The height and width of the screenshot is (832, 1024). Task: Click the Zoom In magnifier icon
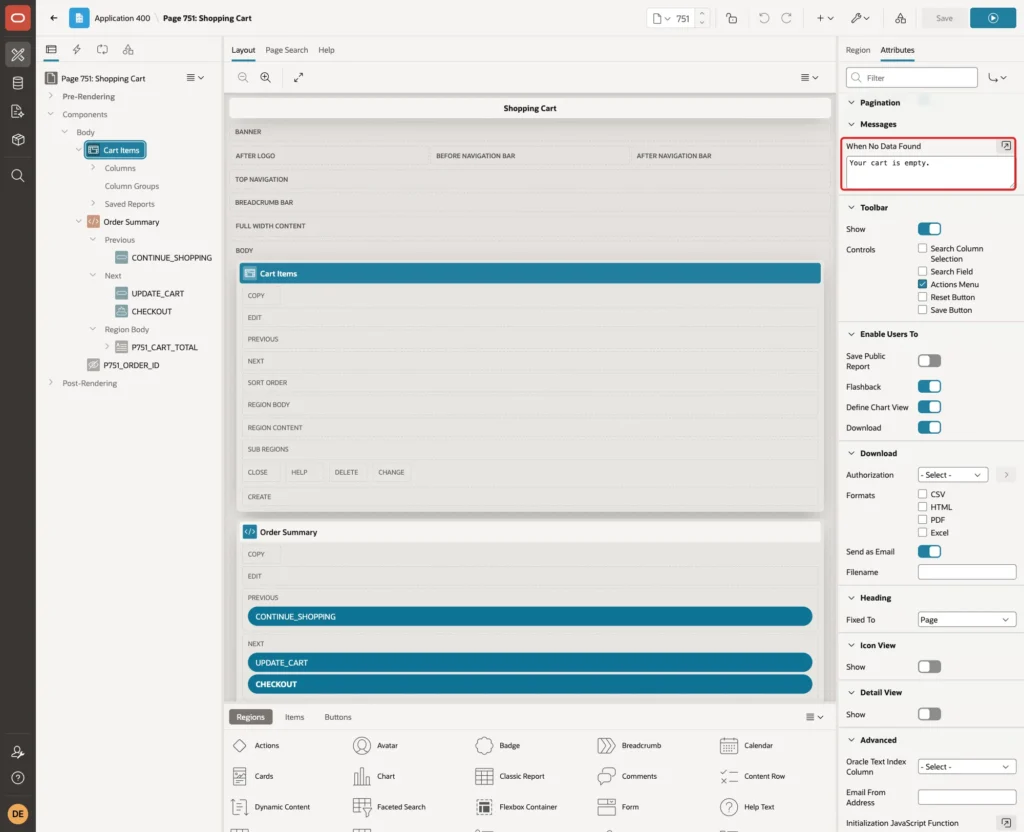point(266,77)
